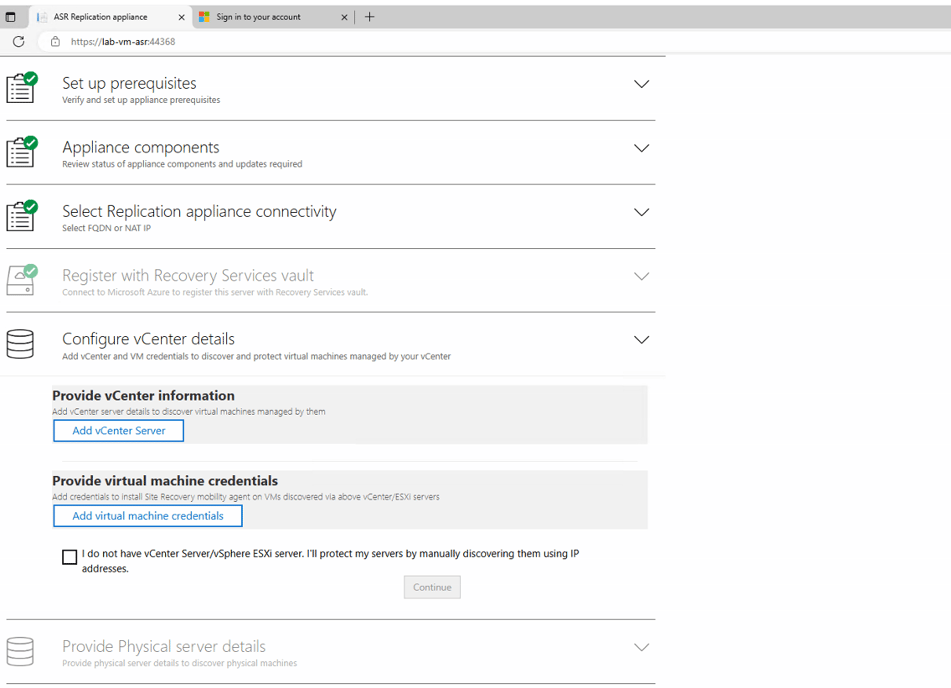
Task: Collapse the Configure vCenter details section
Action: (642, 340)
